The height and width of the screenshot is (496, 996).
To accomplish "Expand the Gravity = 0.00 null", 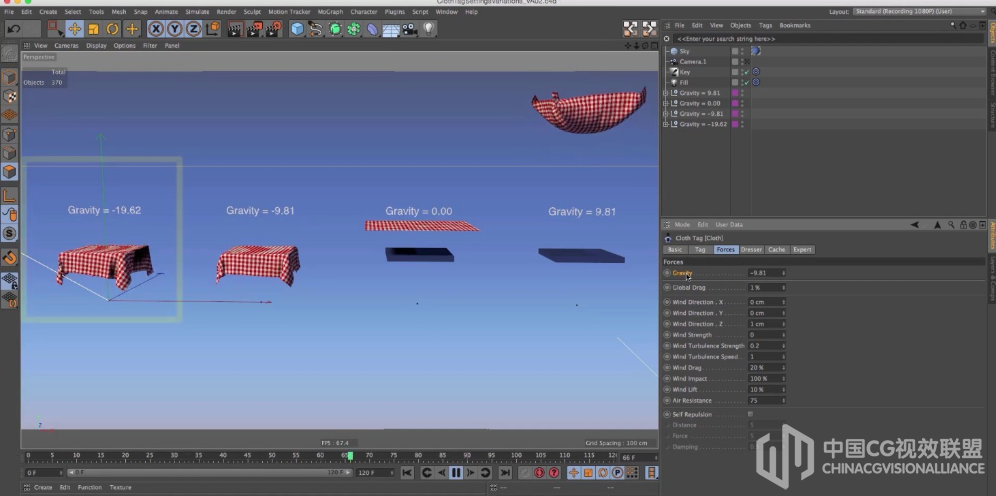I will click(x=666, y=103).
